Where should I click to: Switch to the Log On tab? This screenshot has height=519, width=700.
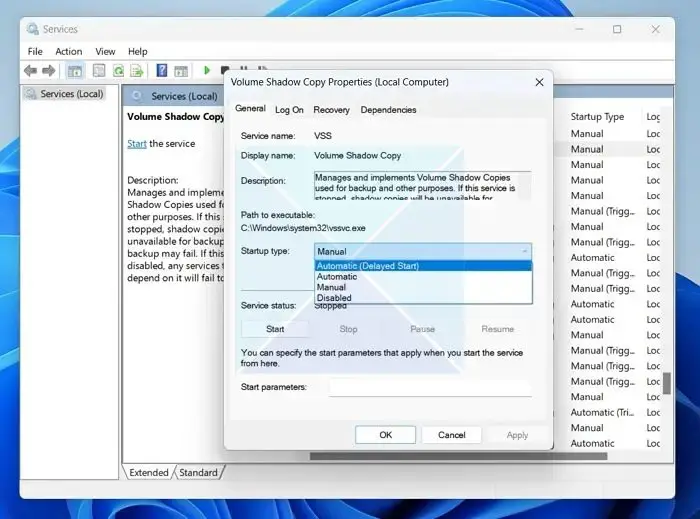pyautogui.click(x=289, y=110)
